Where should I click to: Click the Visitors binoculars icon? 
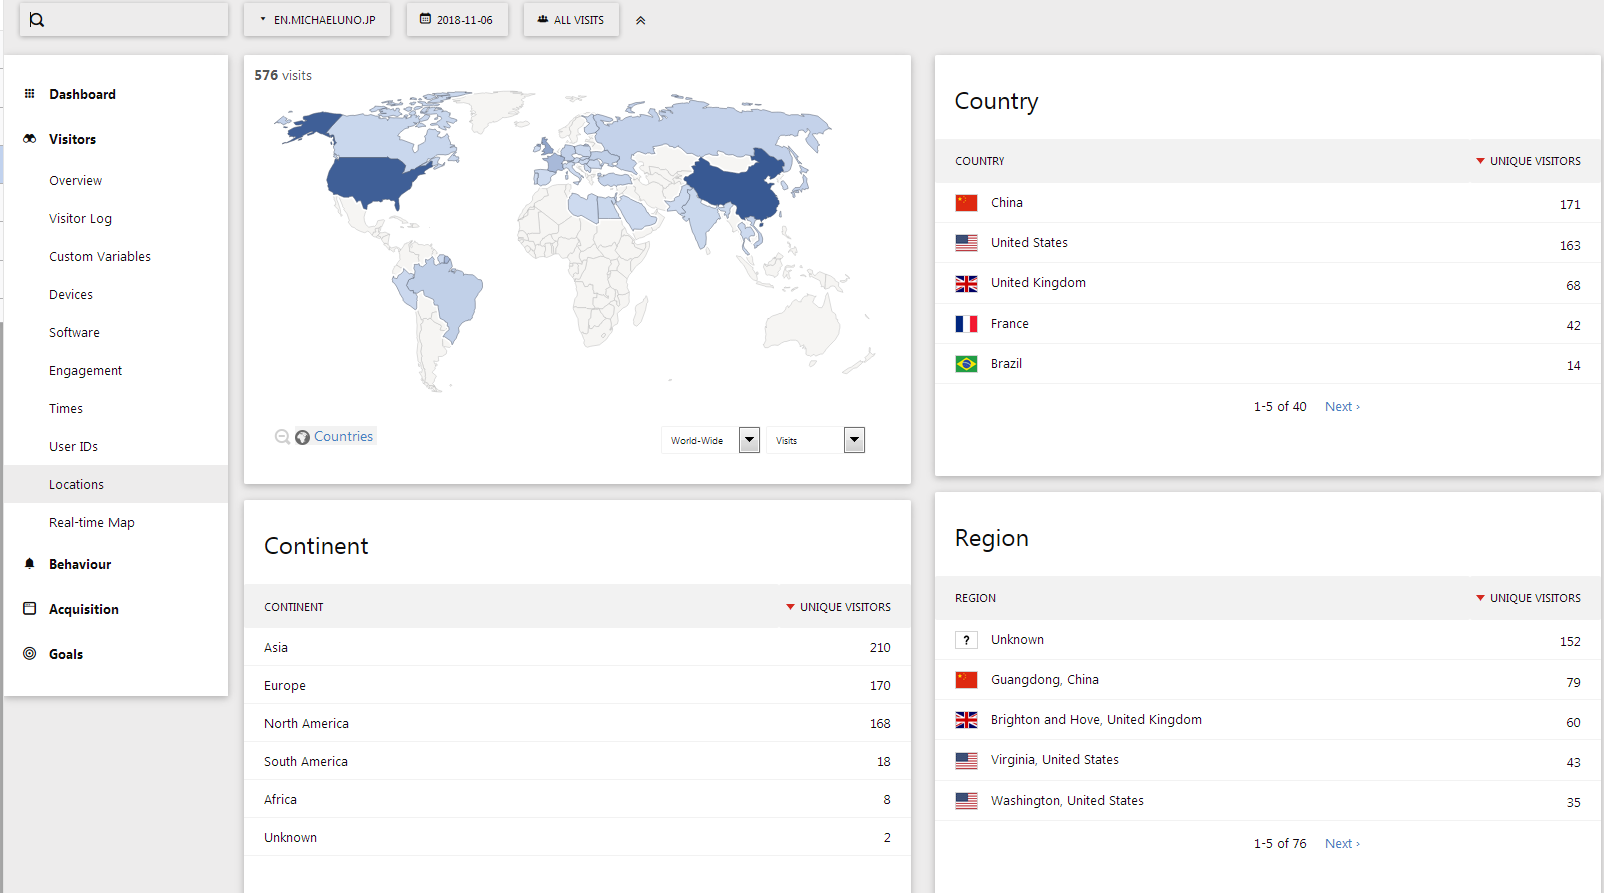tap(30, 139)
